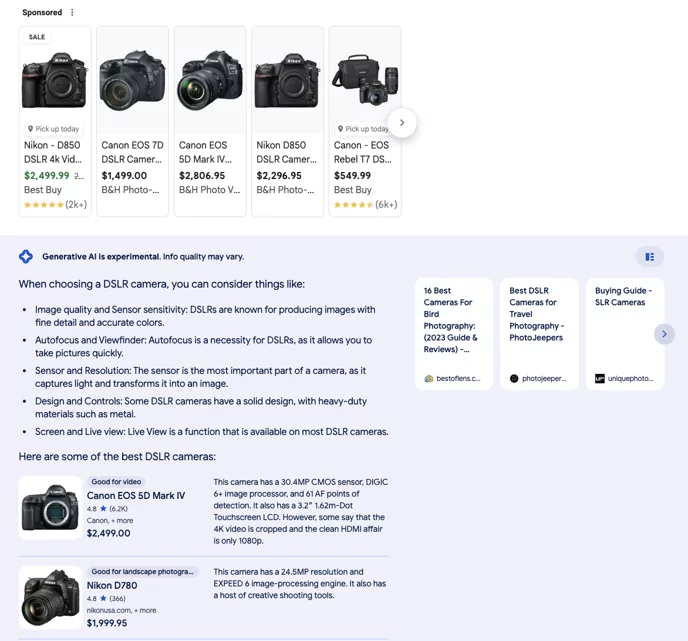Show more source cards with right chevron
The image size is (688, 641).
point(664,334)
